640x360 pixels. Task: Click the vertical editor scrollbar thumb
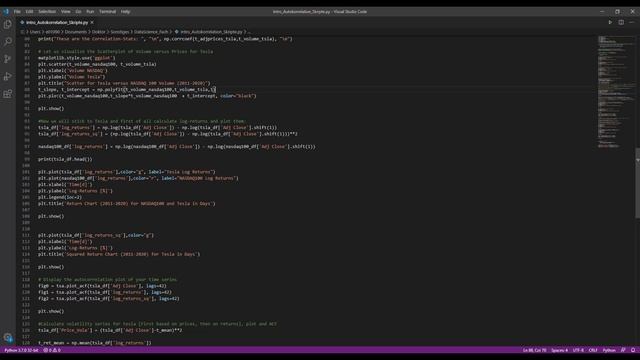point(638,183)
